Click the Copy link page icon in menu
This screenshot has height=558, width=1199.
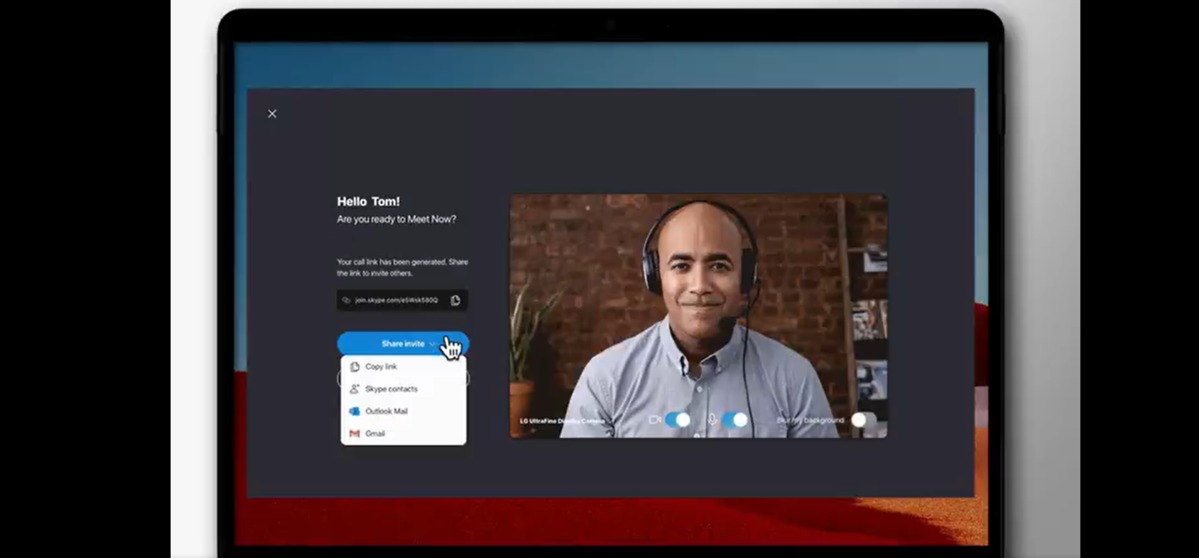pos(355,367)
